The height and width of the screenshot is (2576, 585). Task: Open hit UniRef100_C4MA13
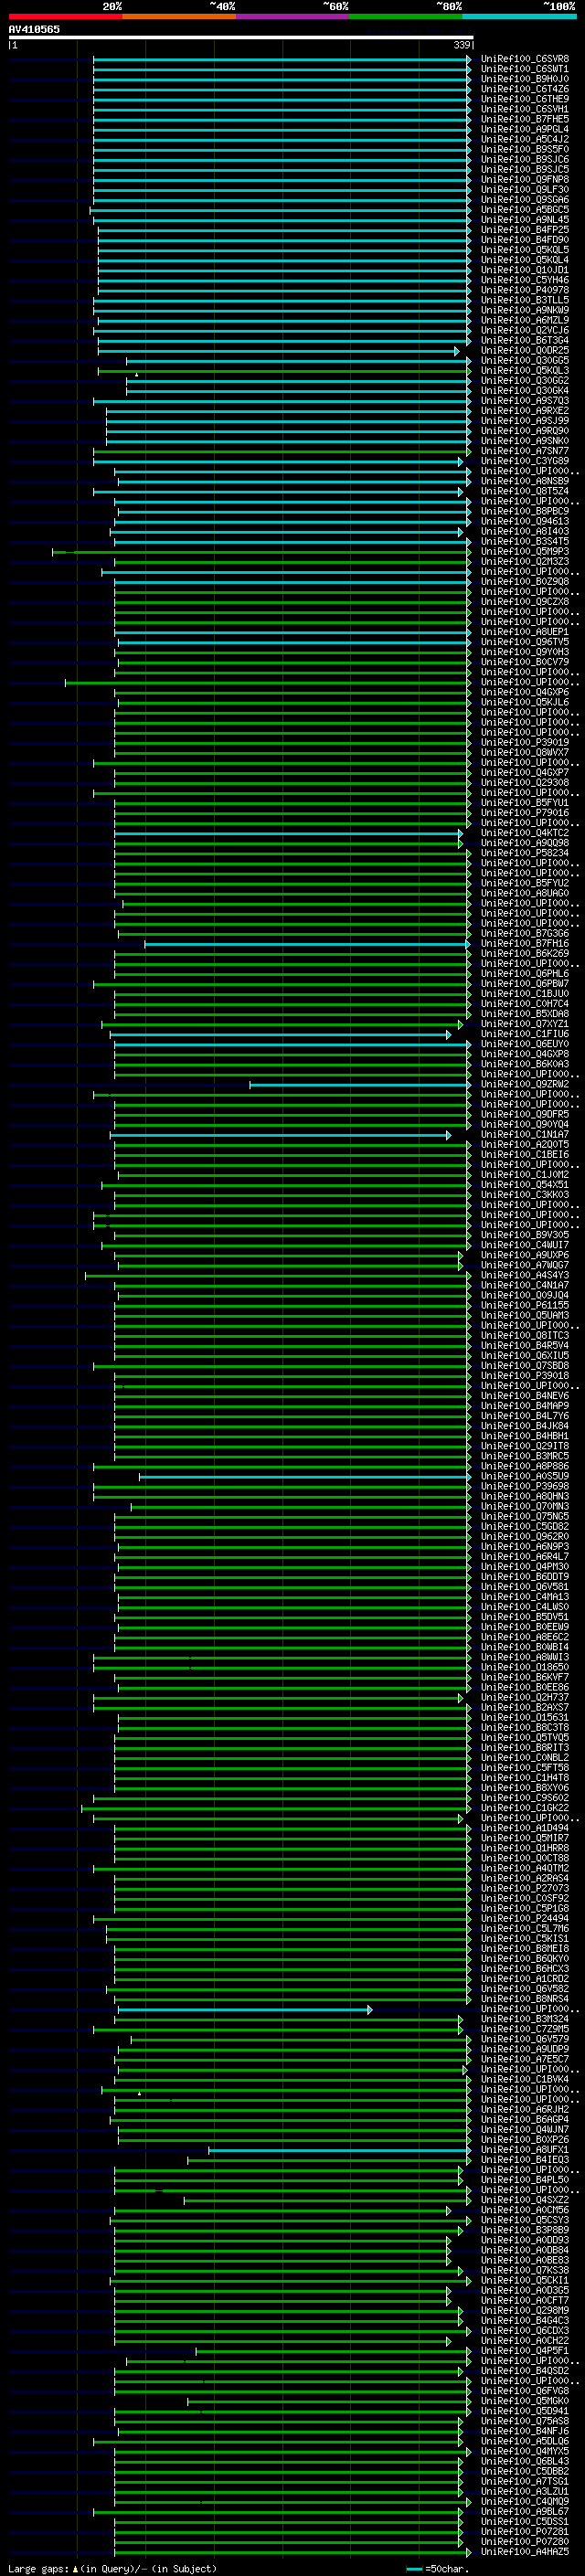pyautogui.click(x=525, y=1597)
